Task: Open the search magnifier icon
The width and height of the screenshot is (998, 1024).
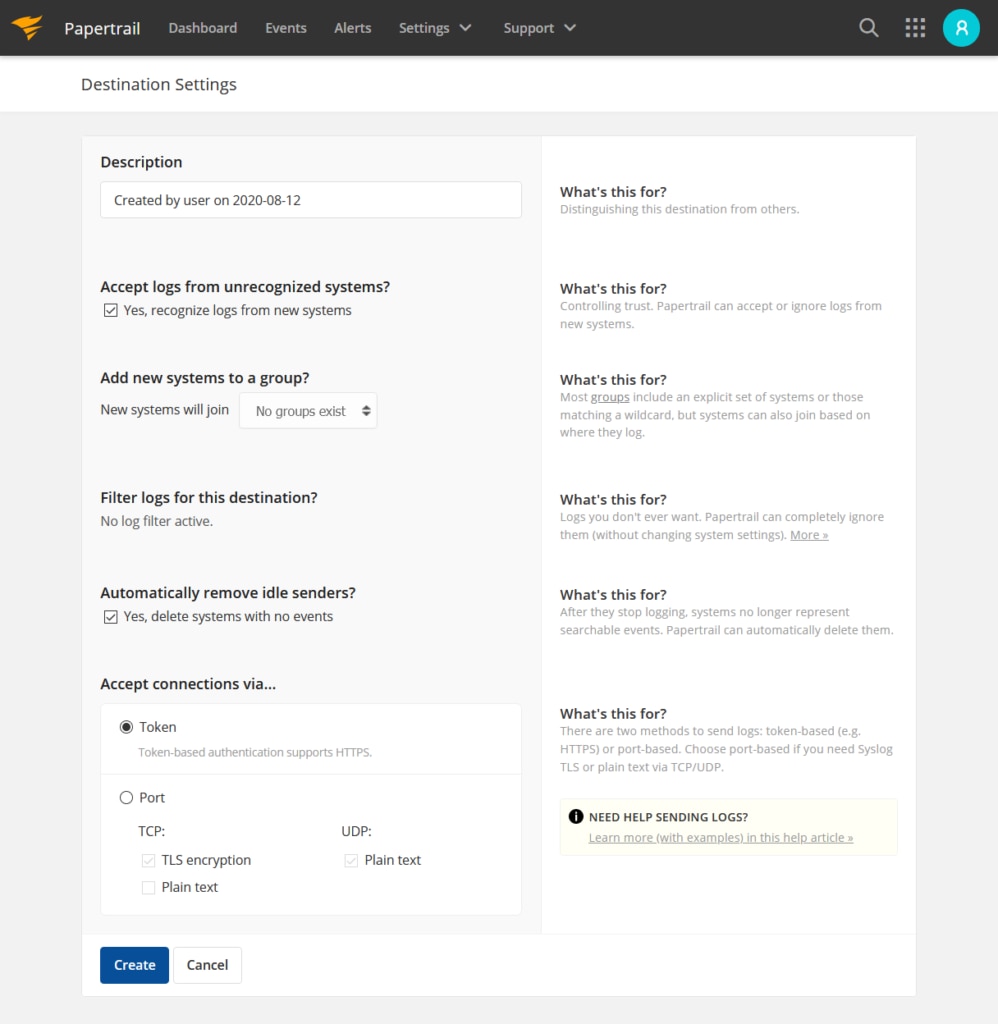Action: click(868, 27)
